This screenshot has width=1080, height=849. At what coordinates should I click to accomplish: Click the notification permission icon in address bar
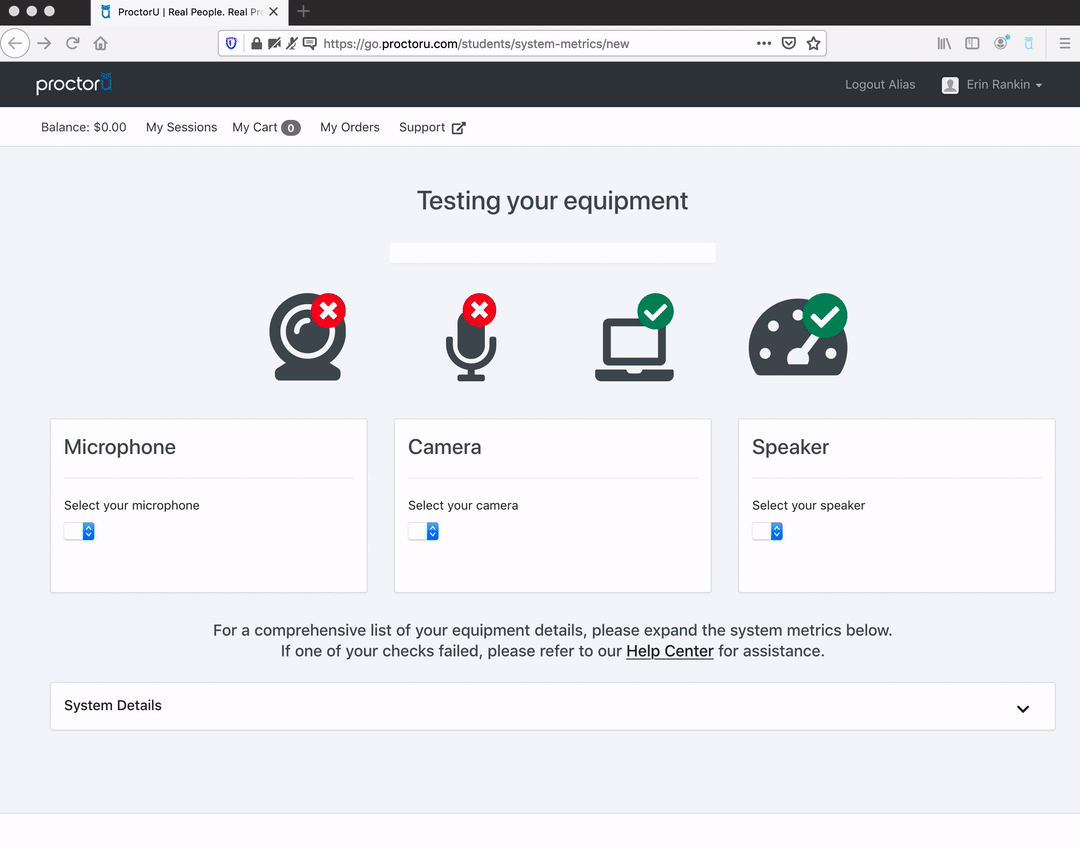tap(310, 43)
